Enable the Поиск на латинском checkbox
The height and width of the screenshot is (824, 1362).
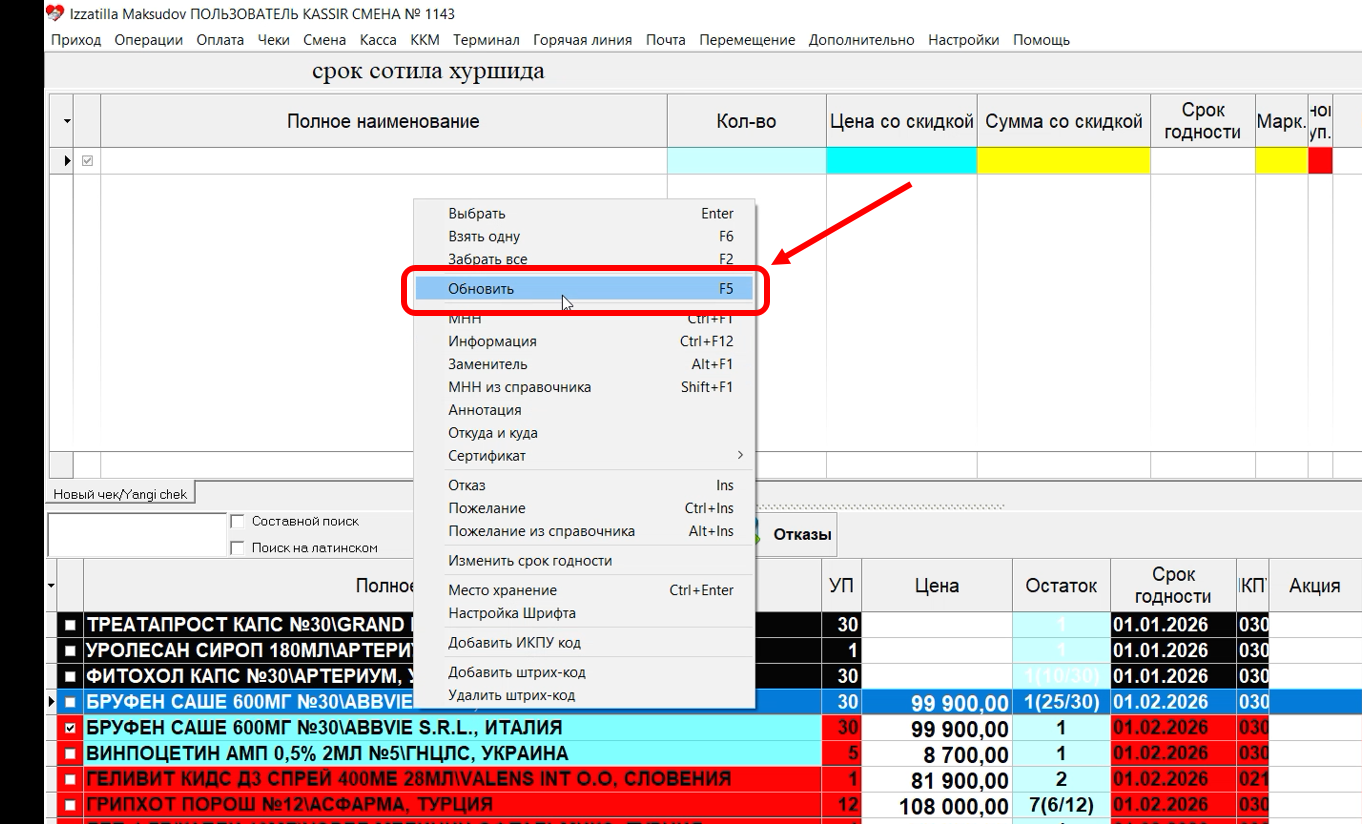237,548
